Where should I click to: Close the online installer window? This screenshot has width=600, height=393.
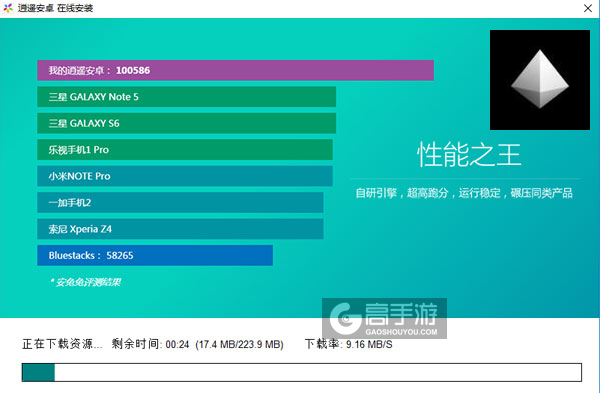588,8
